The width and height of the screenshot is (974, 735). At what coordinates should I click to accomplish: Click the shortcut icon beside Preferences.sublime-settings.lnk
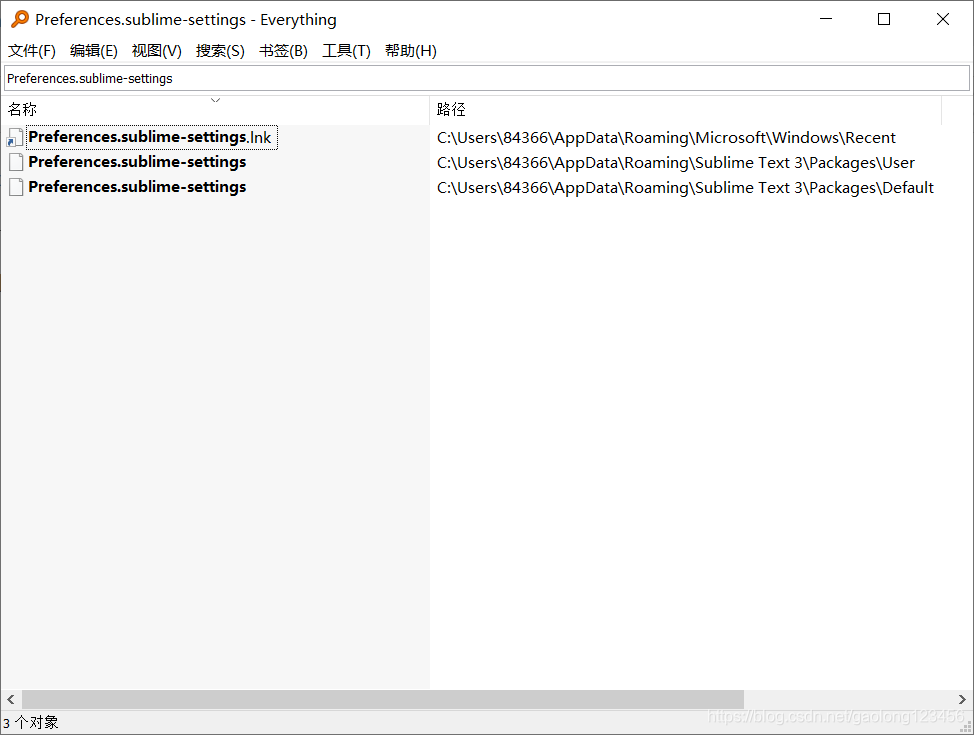click(x=15, y=137)
